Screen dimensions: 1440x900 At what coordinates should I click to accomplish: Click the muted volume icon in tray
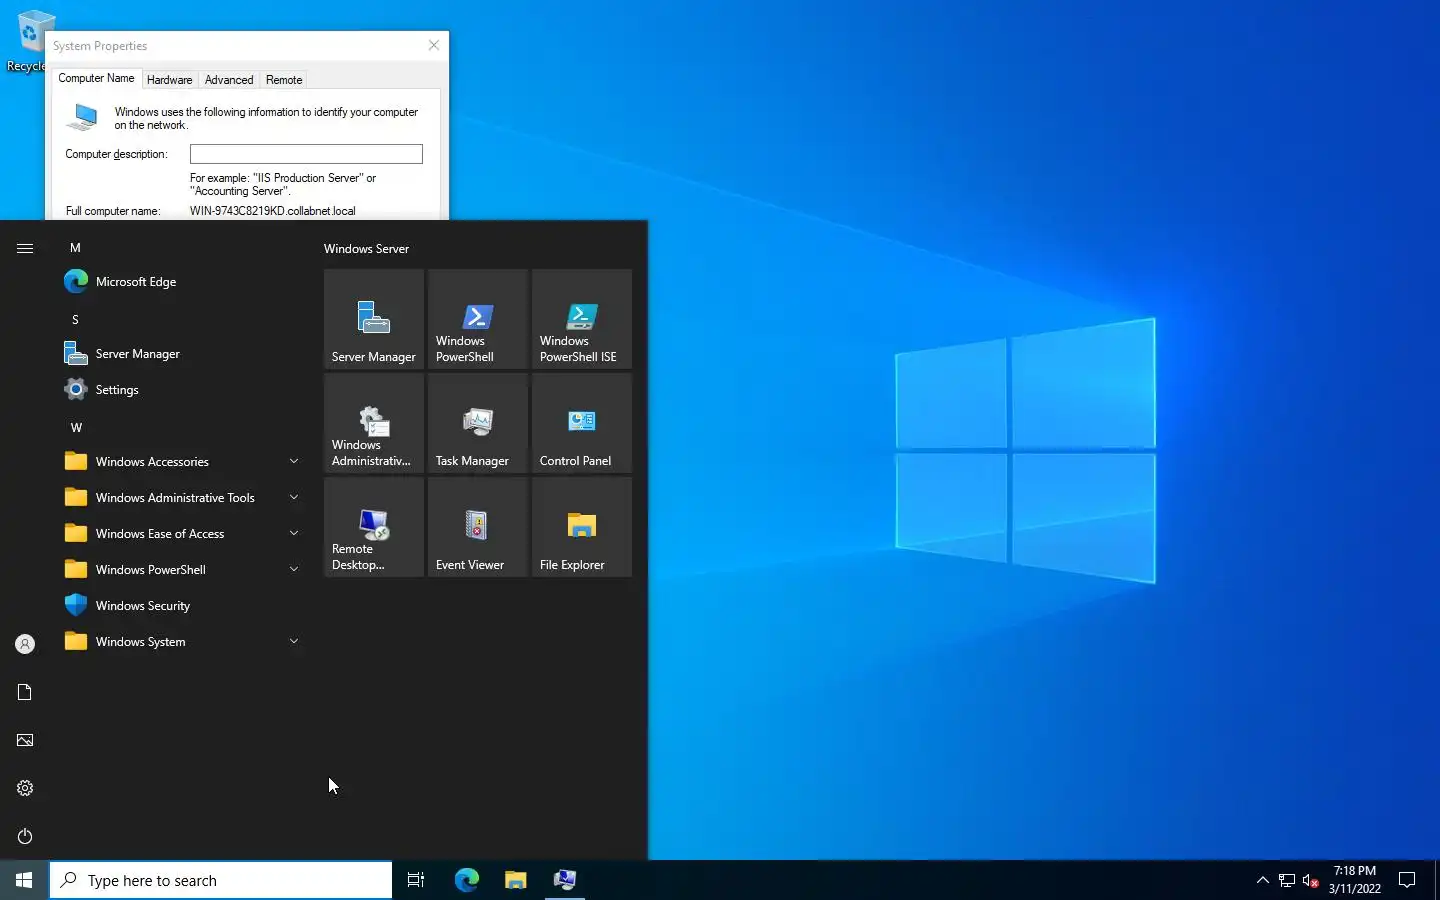point(1311,881)
